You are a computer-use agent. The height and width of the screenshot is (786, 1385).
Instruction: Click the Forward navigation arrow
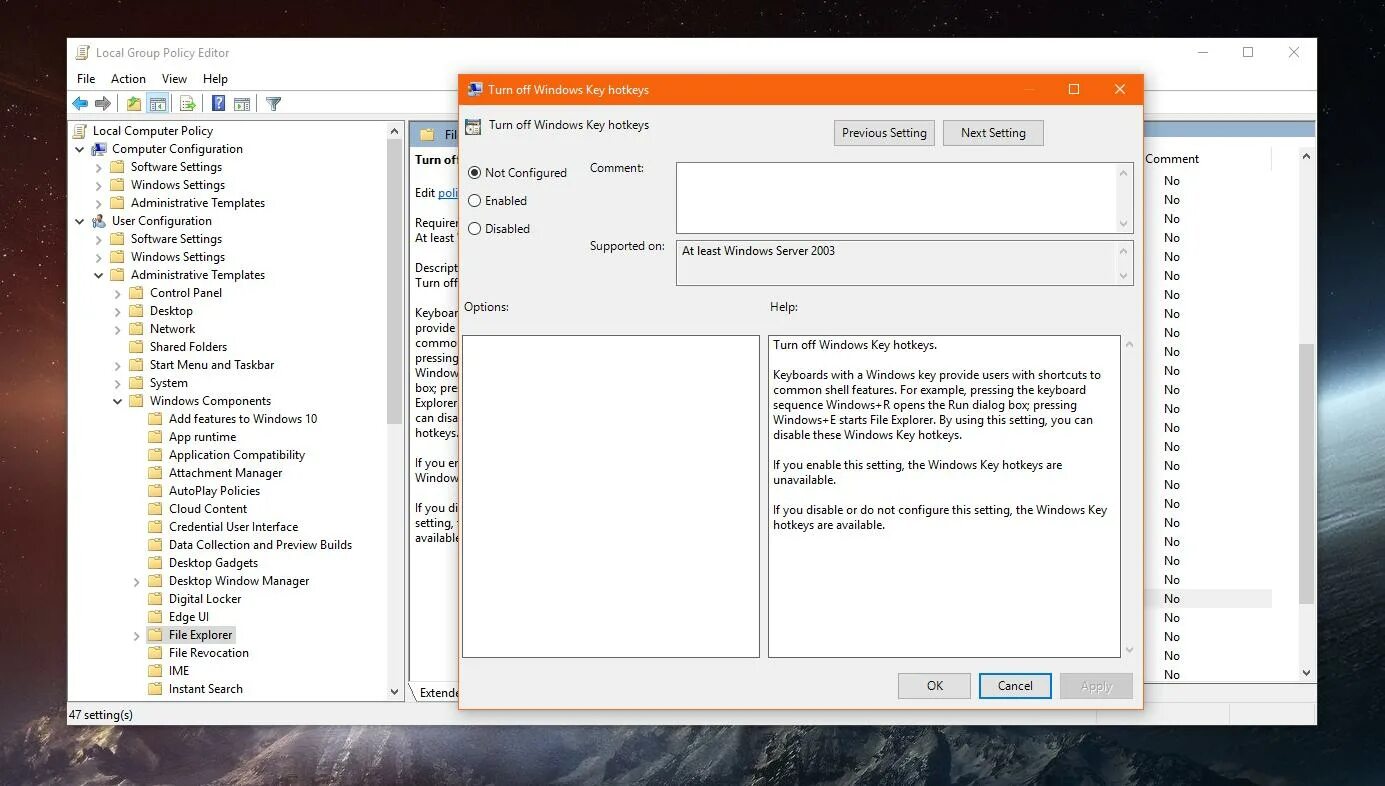coord(101,103)
